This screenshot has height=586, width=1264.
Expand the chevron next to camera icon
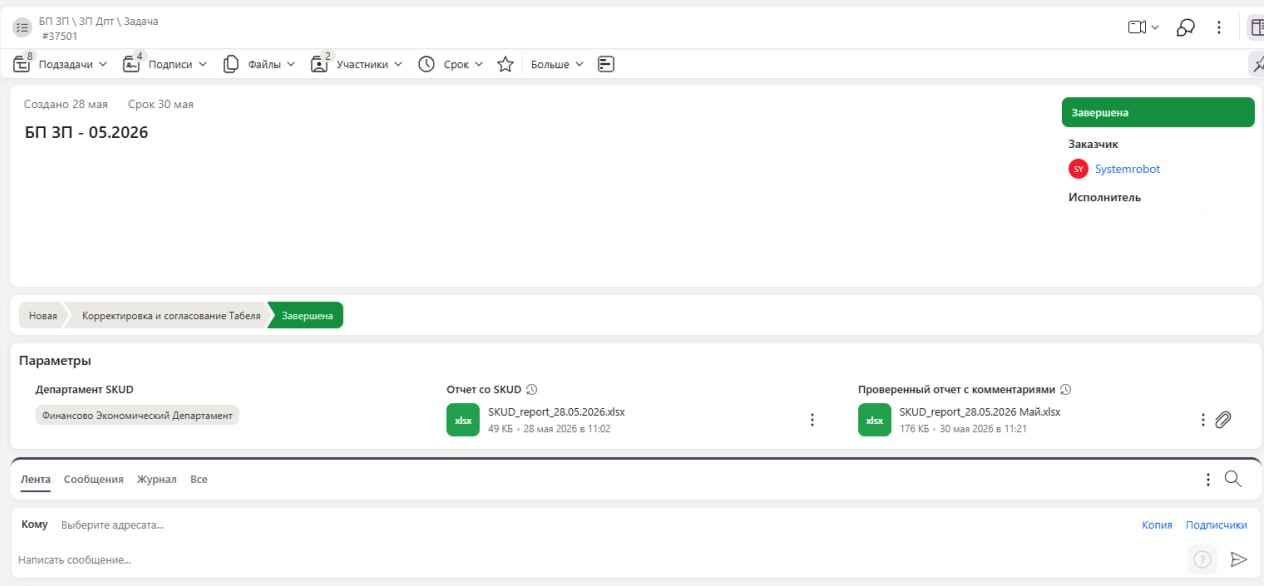(x=1155, y=28)
